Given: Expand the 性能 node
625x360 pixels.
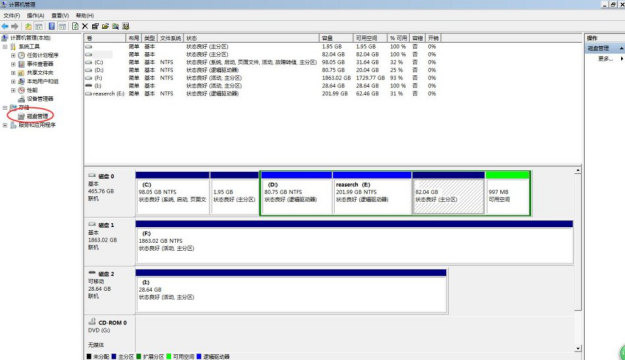Looking at the screenshot, I should point(13,90).
